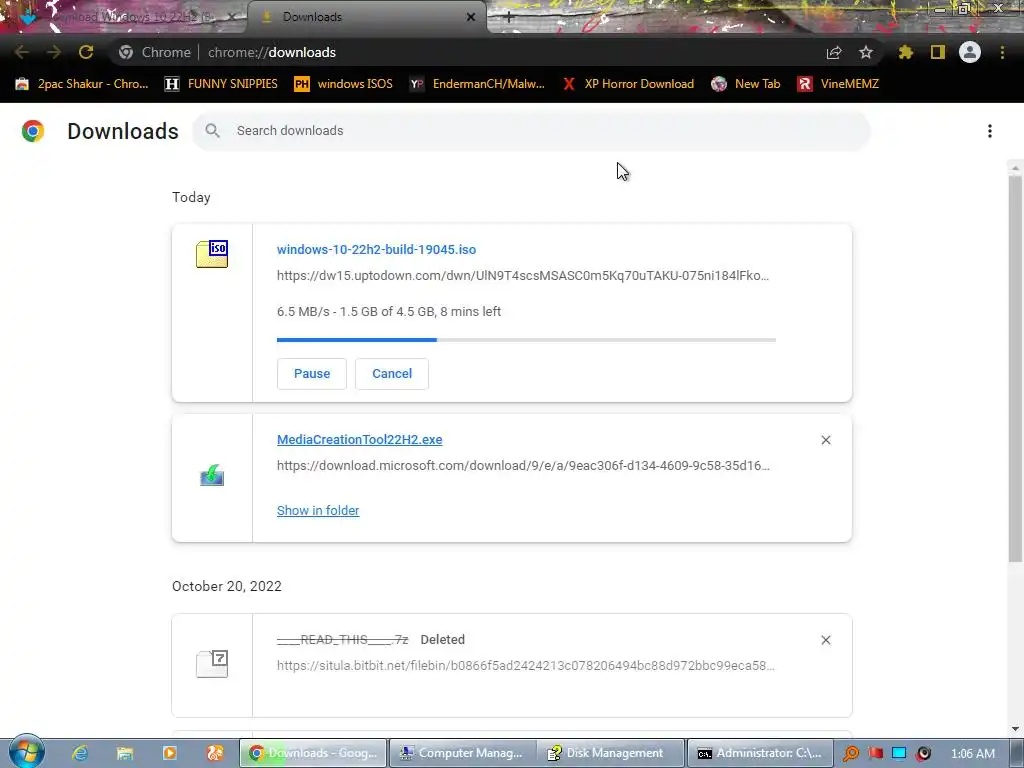Image resolution: width=1024 pixels, height=768 pixels.
Task: Open windows ISOS bookmark
Action: pyautogui.click(x=344, y=84)
